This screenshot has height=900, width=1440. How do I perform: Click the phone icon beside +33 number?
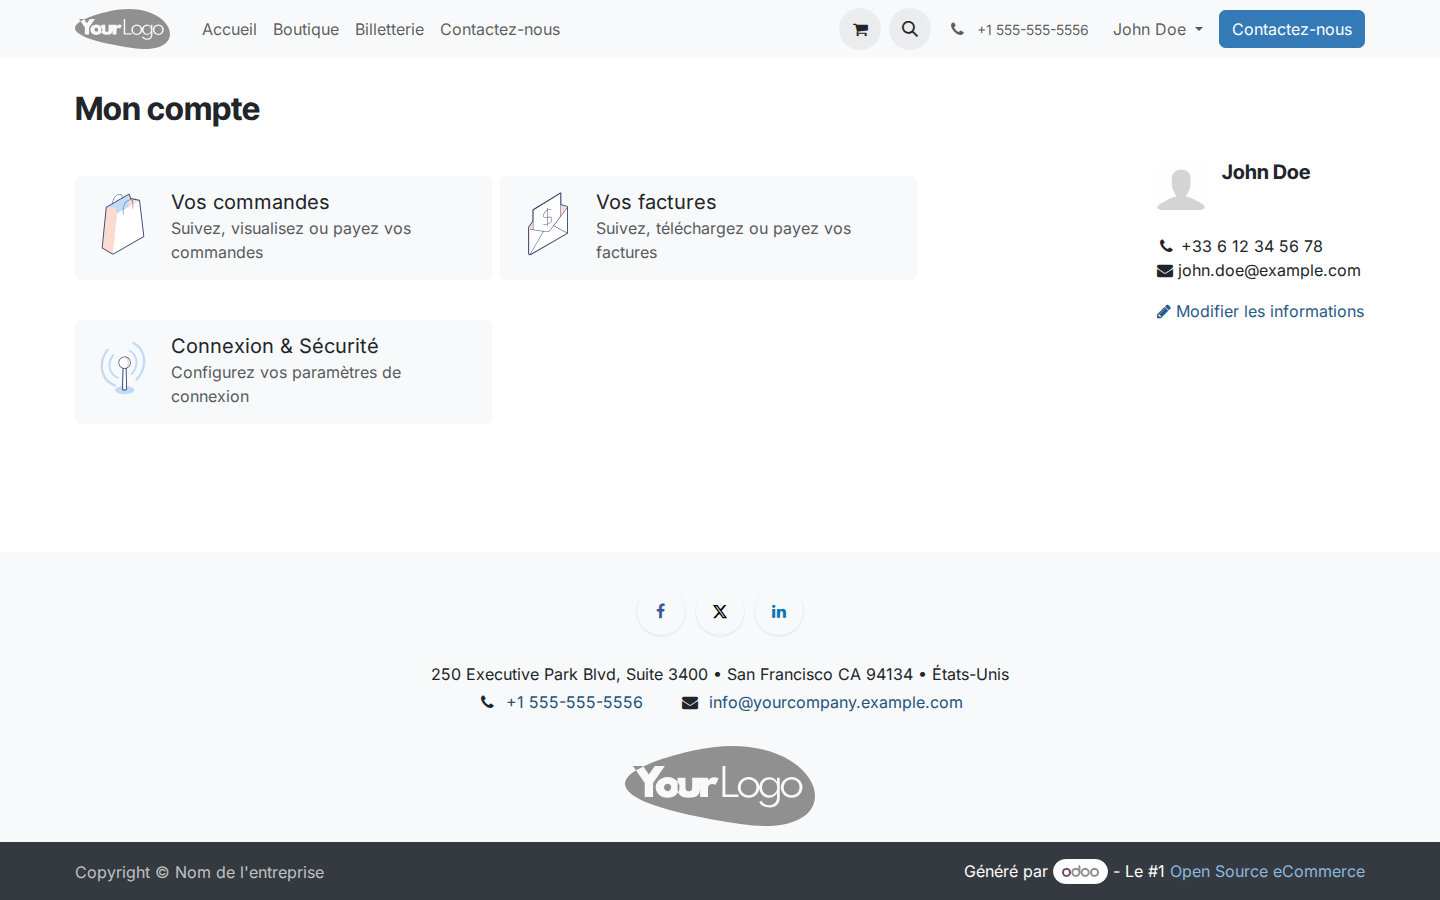coord(1166,246)
